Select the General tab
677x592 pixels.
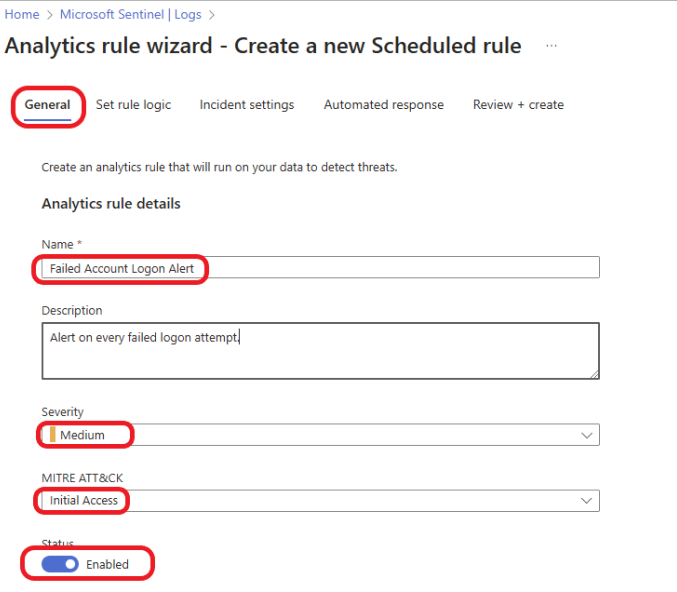[47, 105]
